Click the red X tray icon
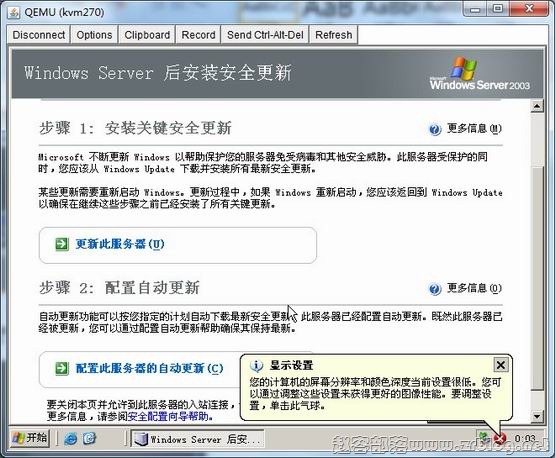Screen dimensions: 555x458 coord(500,440)
